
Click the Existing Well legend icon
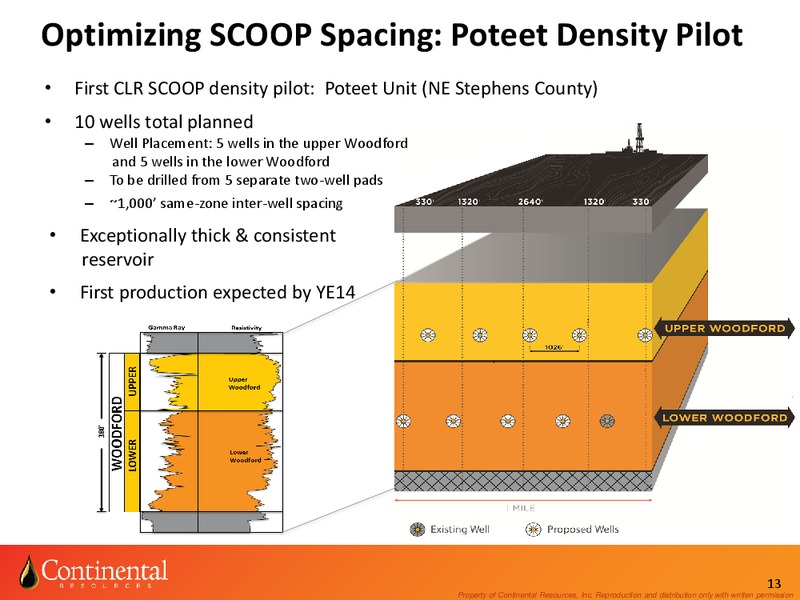pyautogui.click(x=417, y=529)
